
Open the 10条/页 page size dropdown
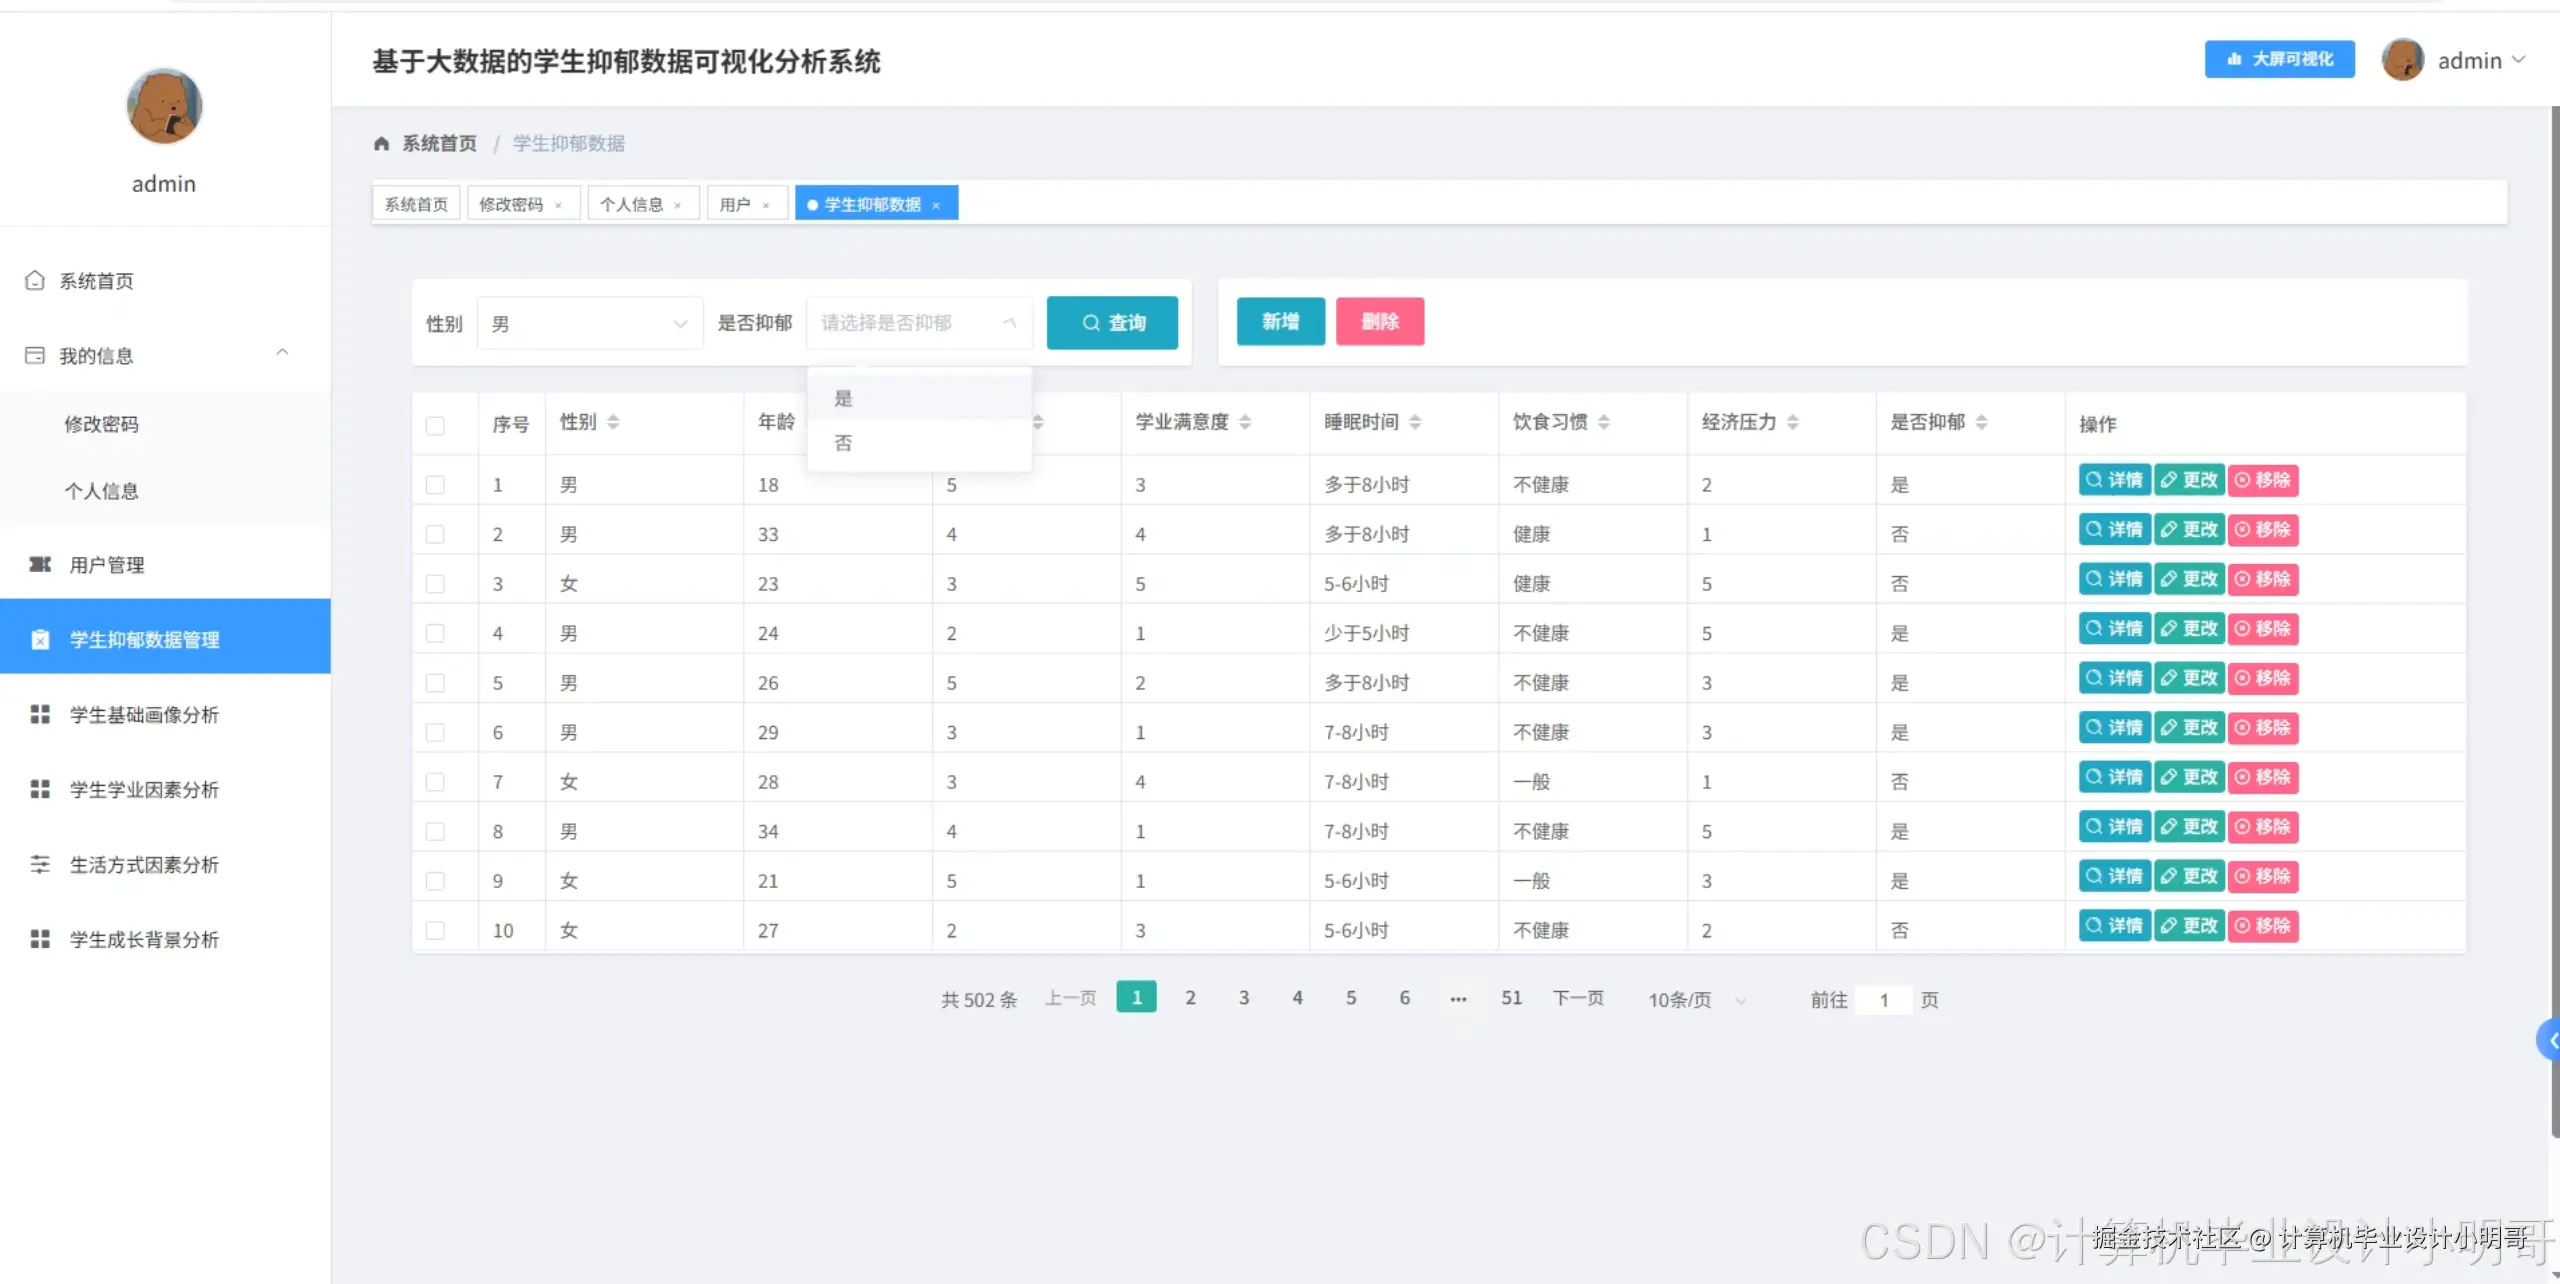(x=1694, y=999)
